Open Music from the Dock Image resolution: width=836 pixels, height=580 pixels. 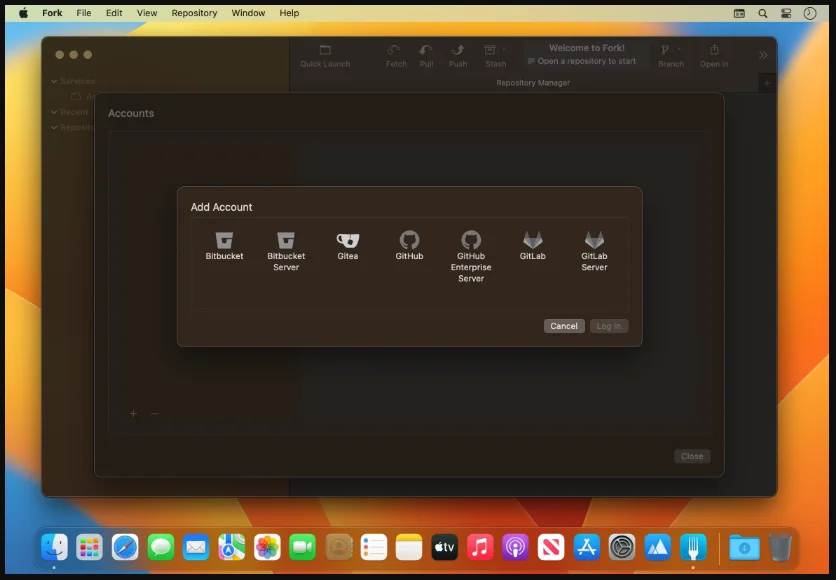(480, 547)
